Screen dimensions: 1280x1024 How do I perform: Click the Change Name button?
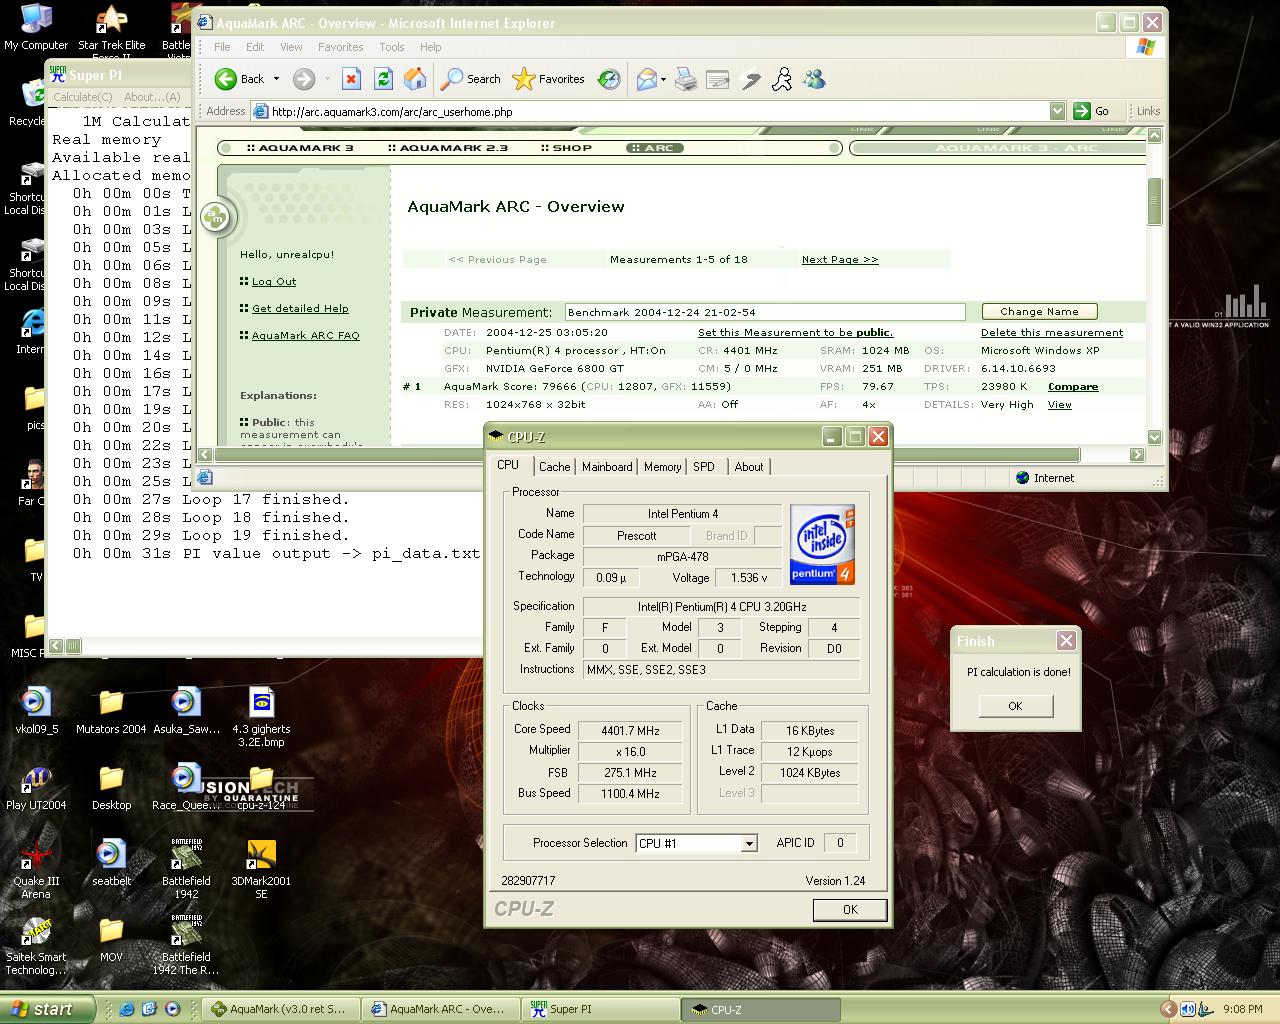(x=1039, y=312)
